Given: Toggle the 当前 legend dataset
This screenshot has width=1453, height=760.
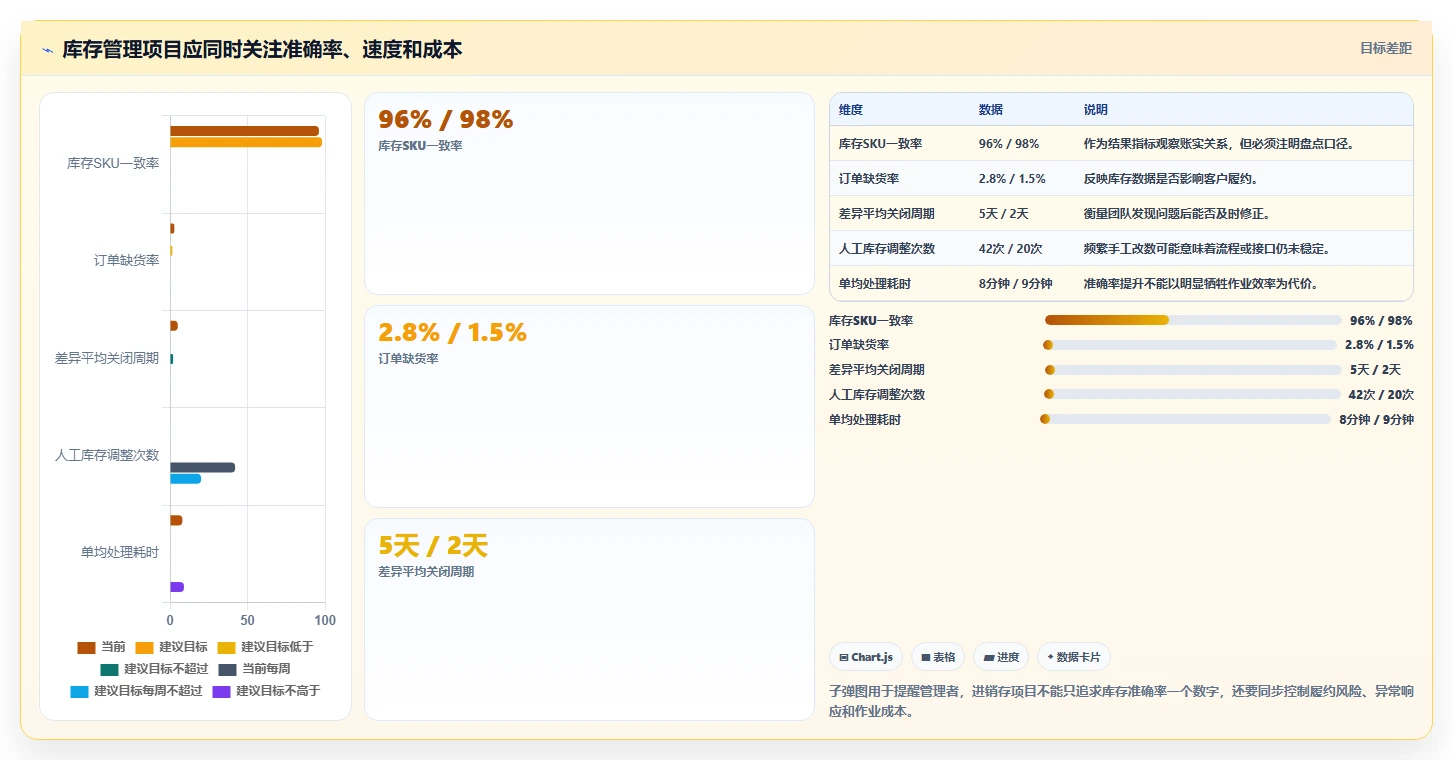Looking at the screenshot, I should coord(102,647).
